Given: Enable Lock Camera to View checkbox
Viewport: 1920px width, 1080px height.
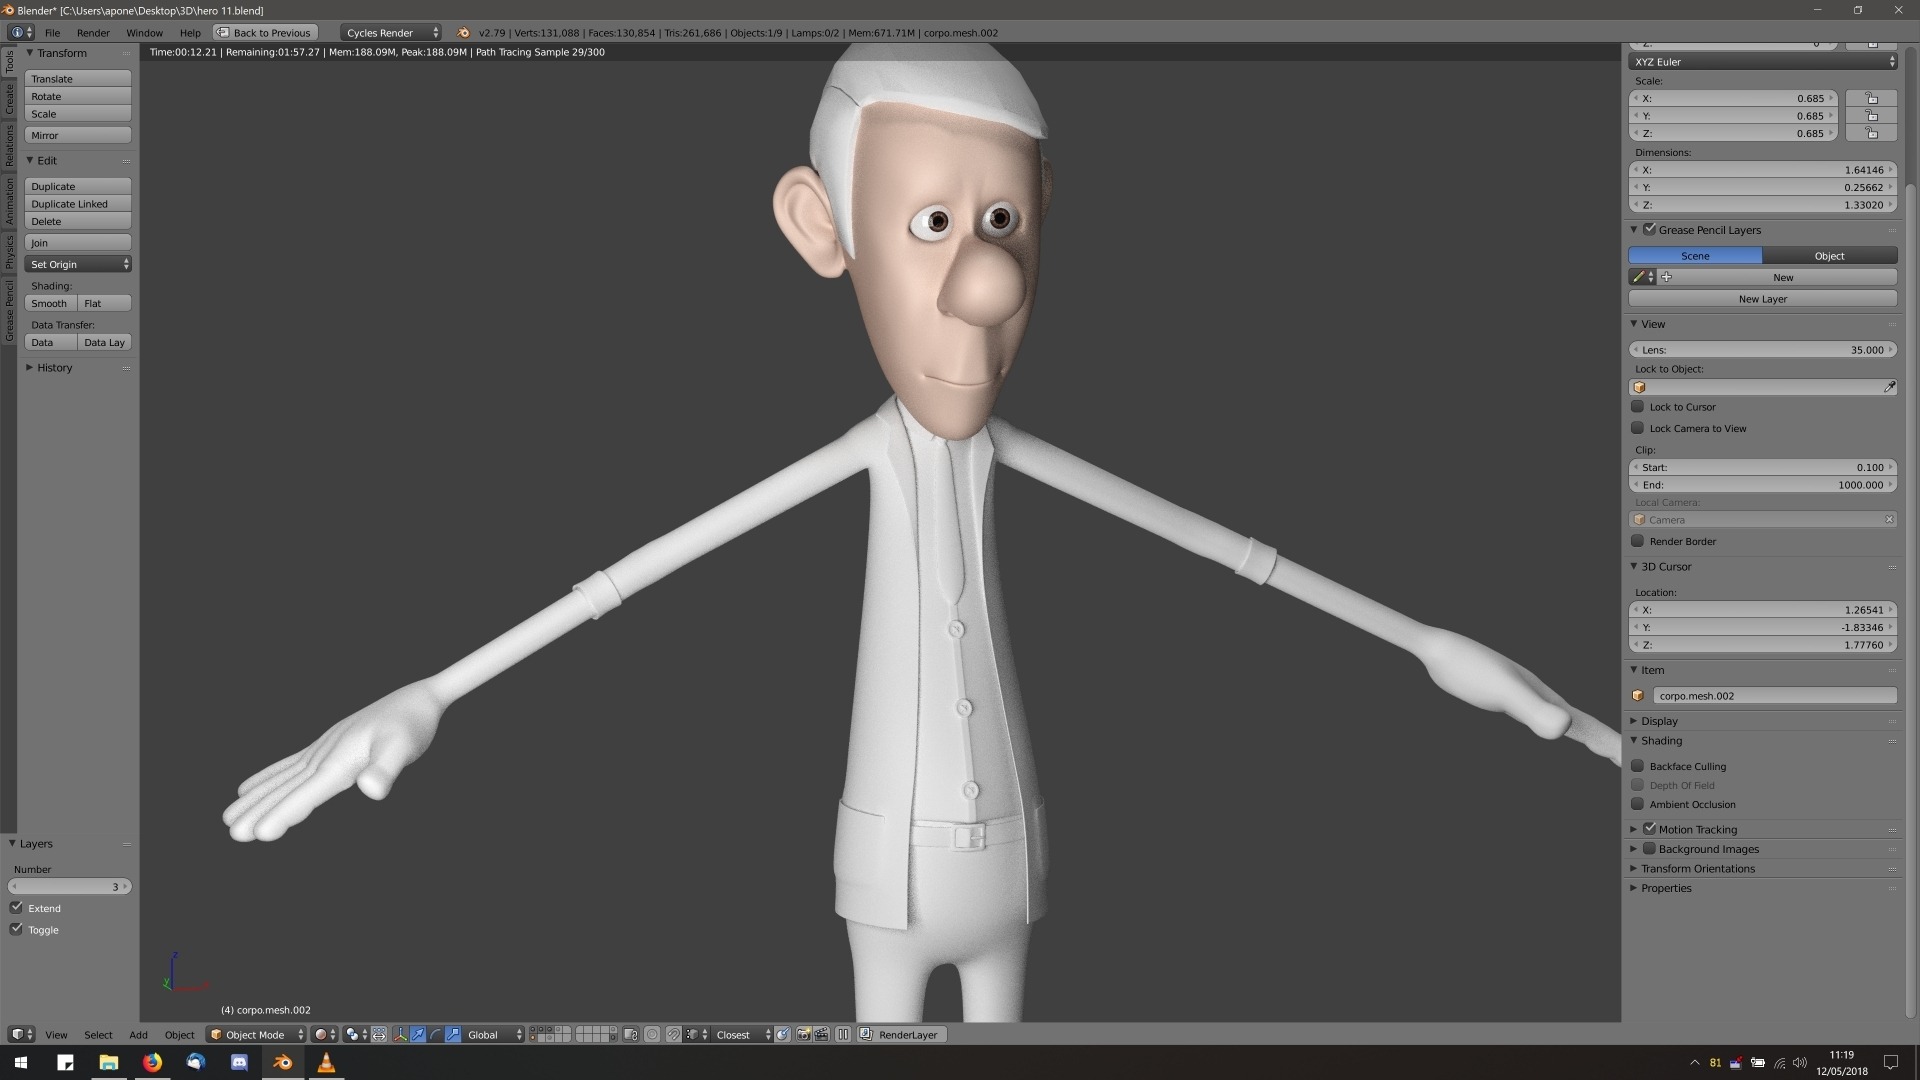Looking at the screenshot, I should click(x=1638, y=428).
